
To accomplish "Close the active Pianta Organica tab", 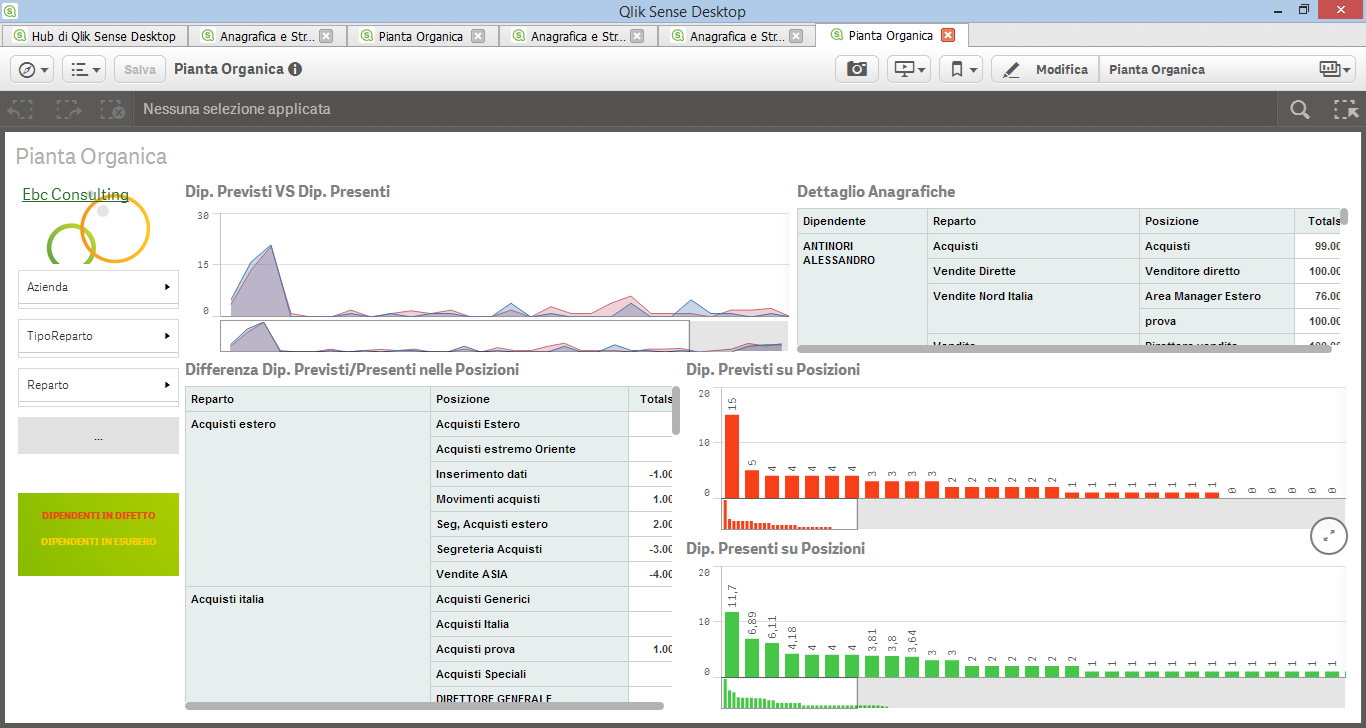I will point(948,35).
